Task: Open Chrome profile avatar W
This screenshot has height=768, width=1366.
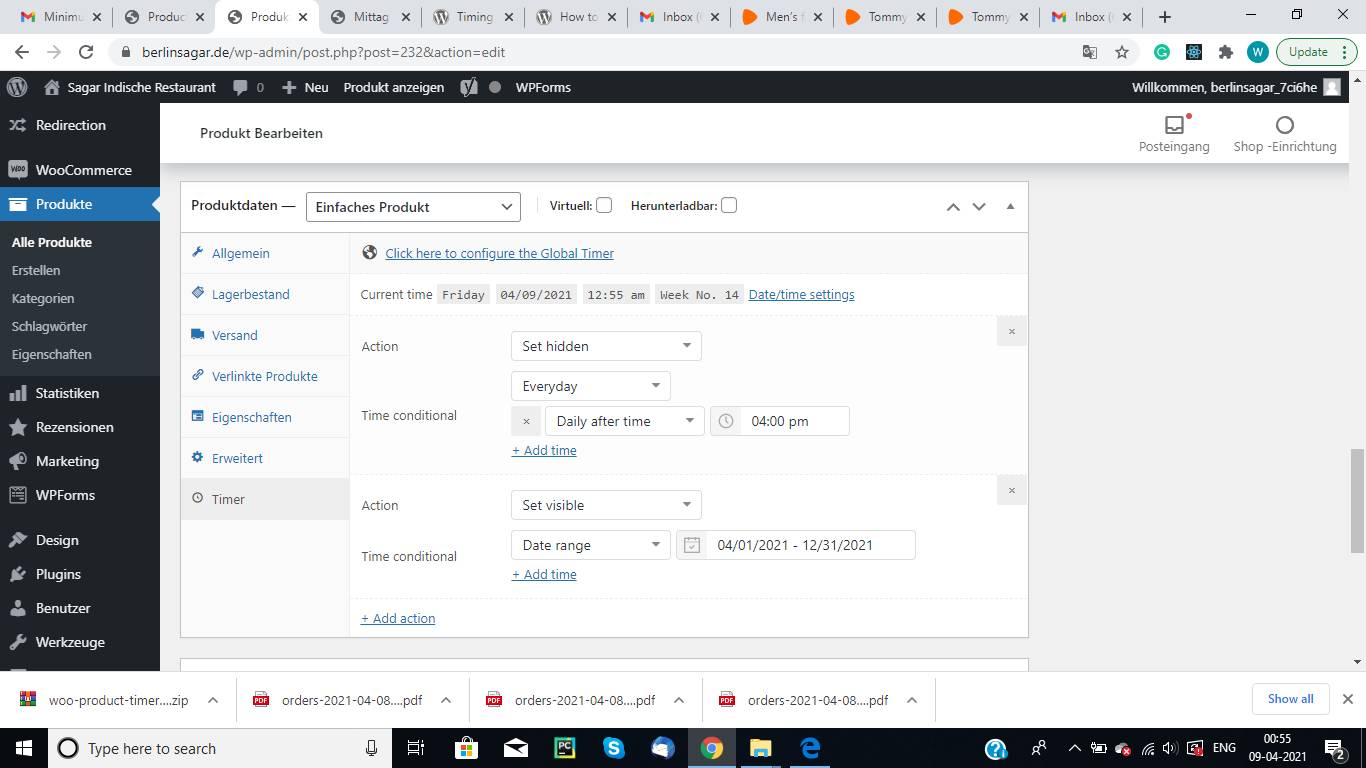Action: [1258, 52]
